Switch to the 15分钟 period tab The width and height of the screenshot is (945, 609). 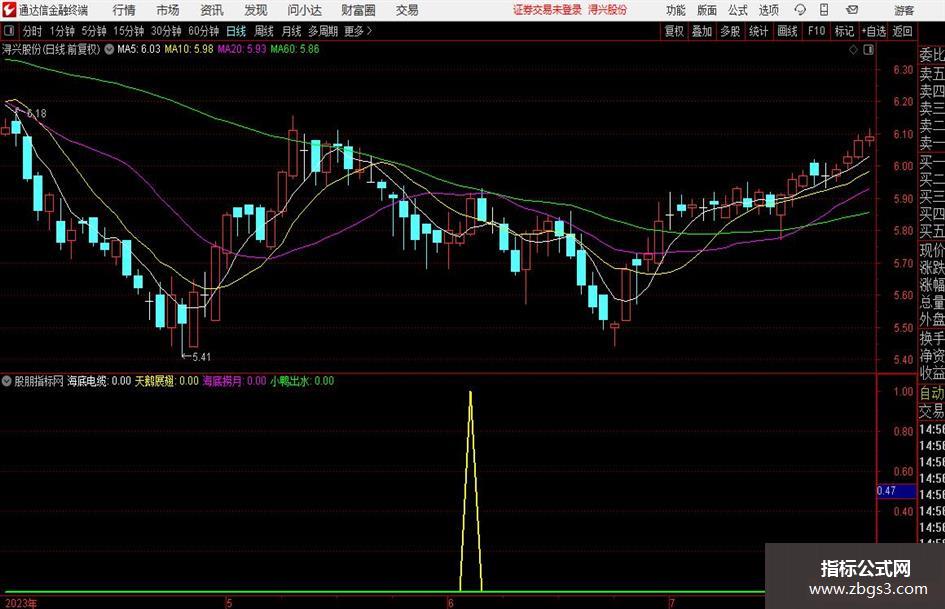[129, 31]
